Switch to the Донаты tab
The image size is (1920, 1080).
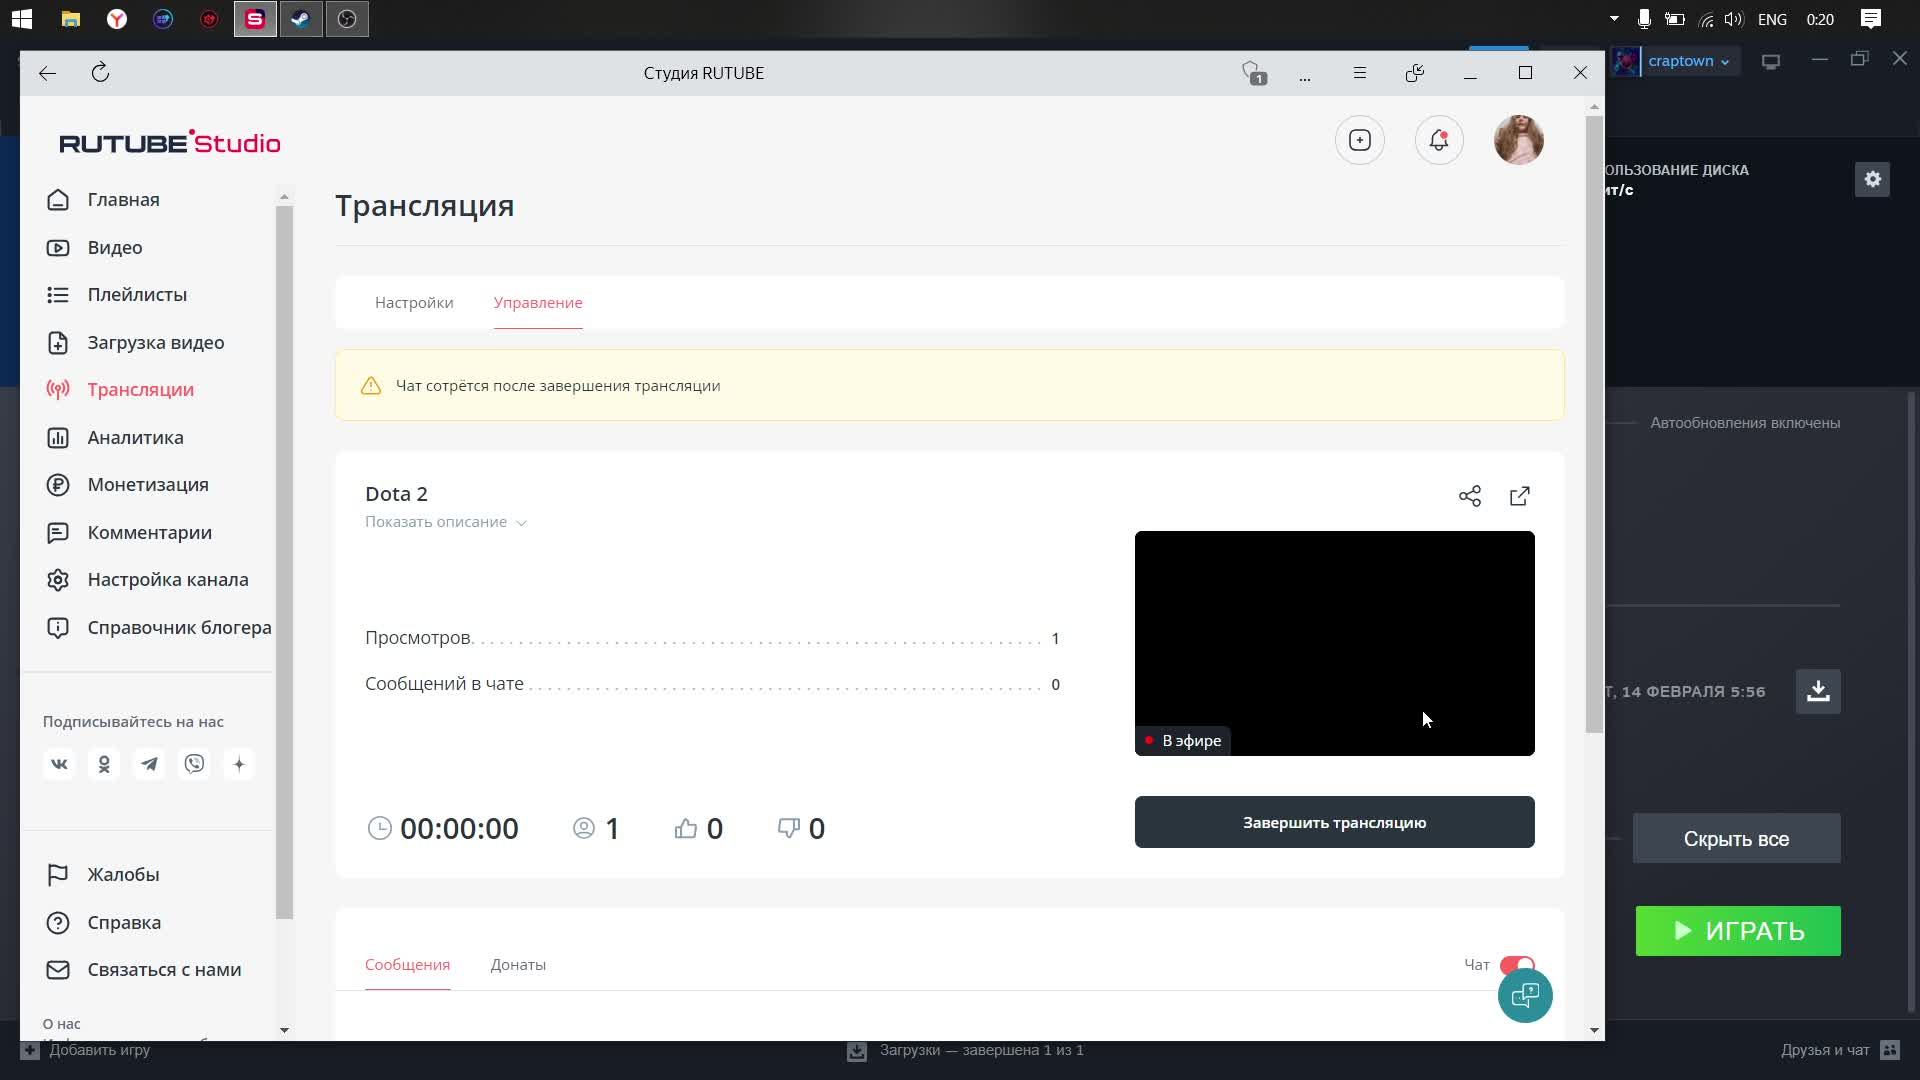pos(518,965)
